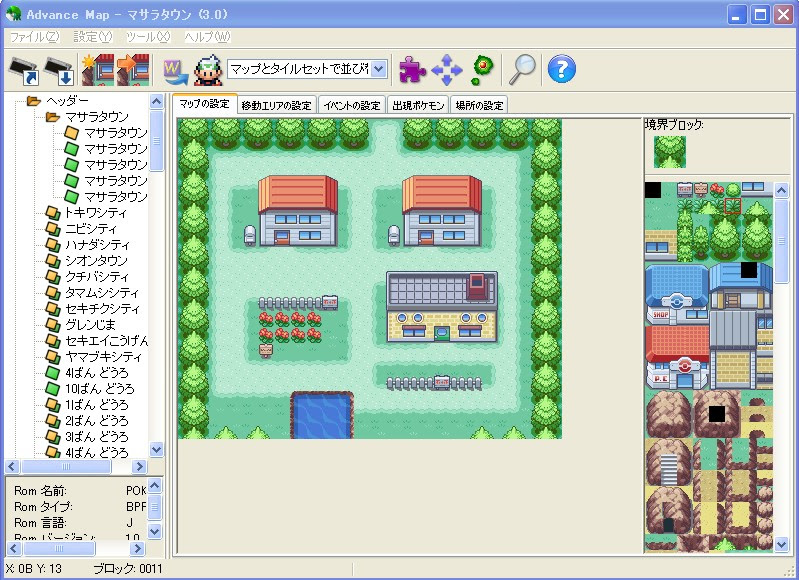
Task: Click the new map icon with sun sparkle
Action: (98, 69)
